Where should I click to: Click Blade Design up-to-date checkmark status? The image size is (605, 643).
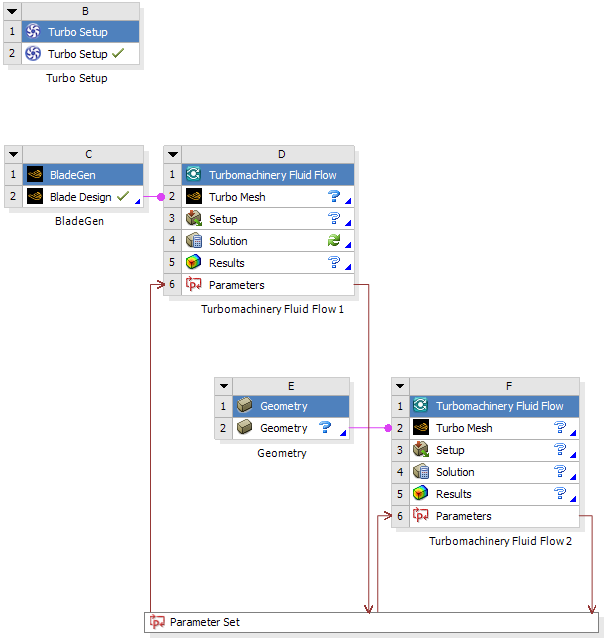tap(123, 196)
